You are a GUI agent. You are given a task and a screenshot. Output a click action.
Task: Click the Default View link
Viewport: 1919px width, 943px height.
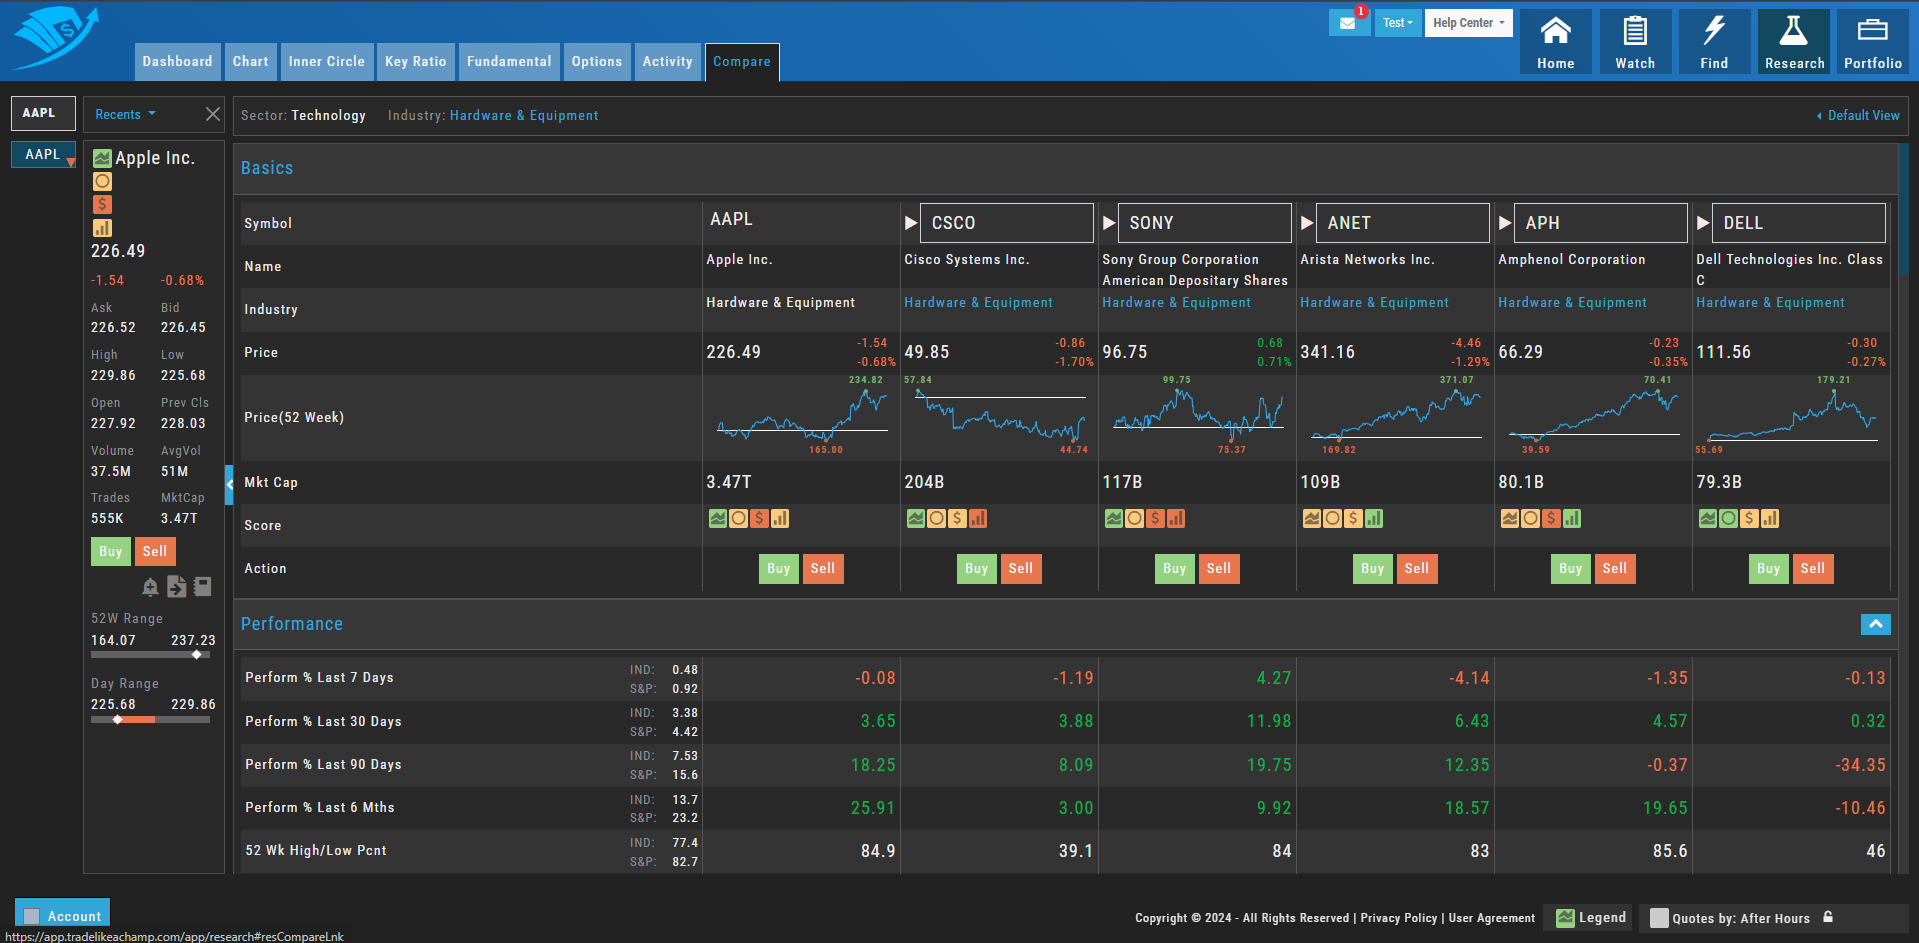(1858, 115)
